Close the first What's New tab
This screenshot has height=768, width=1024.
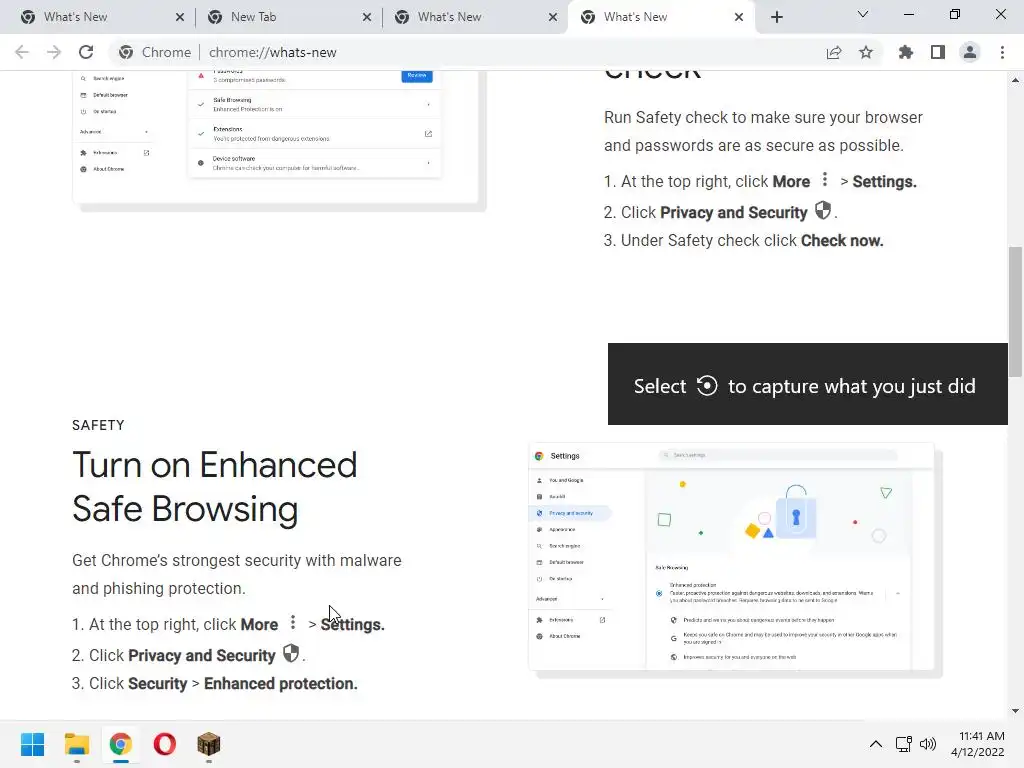(180, 17)
